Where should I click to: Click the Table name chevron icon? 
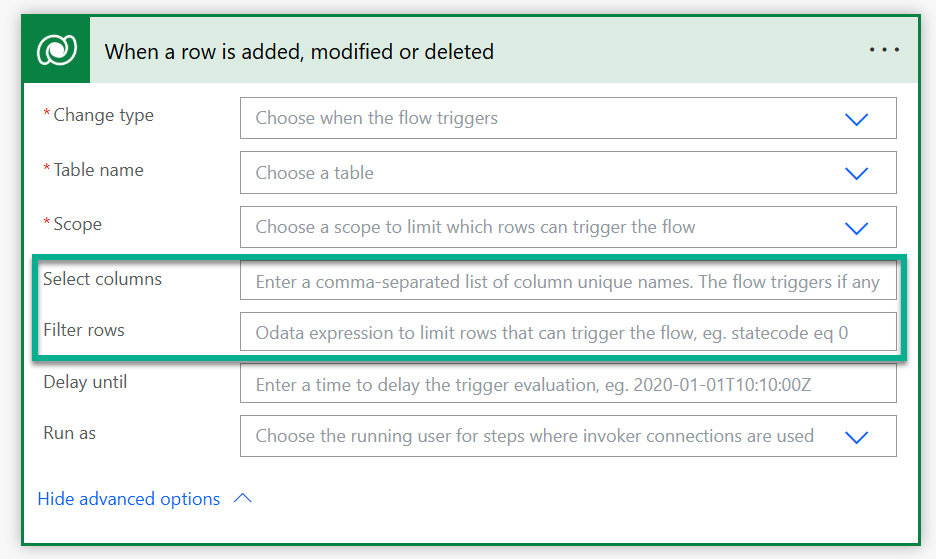[x=856, y=173]
